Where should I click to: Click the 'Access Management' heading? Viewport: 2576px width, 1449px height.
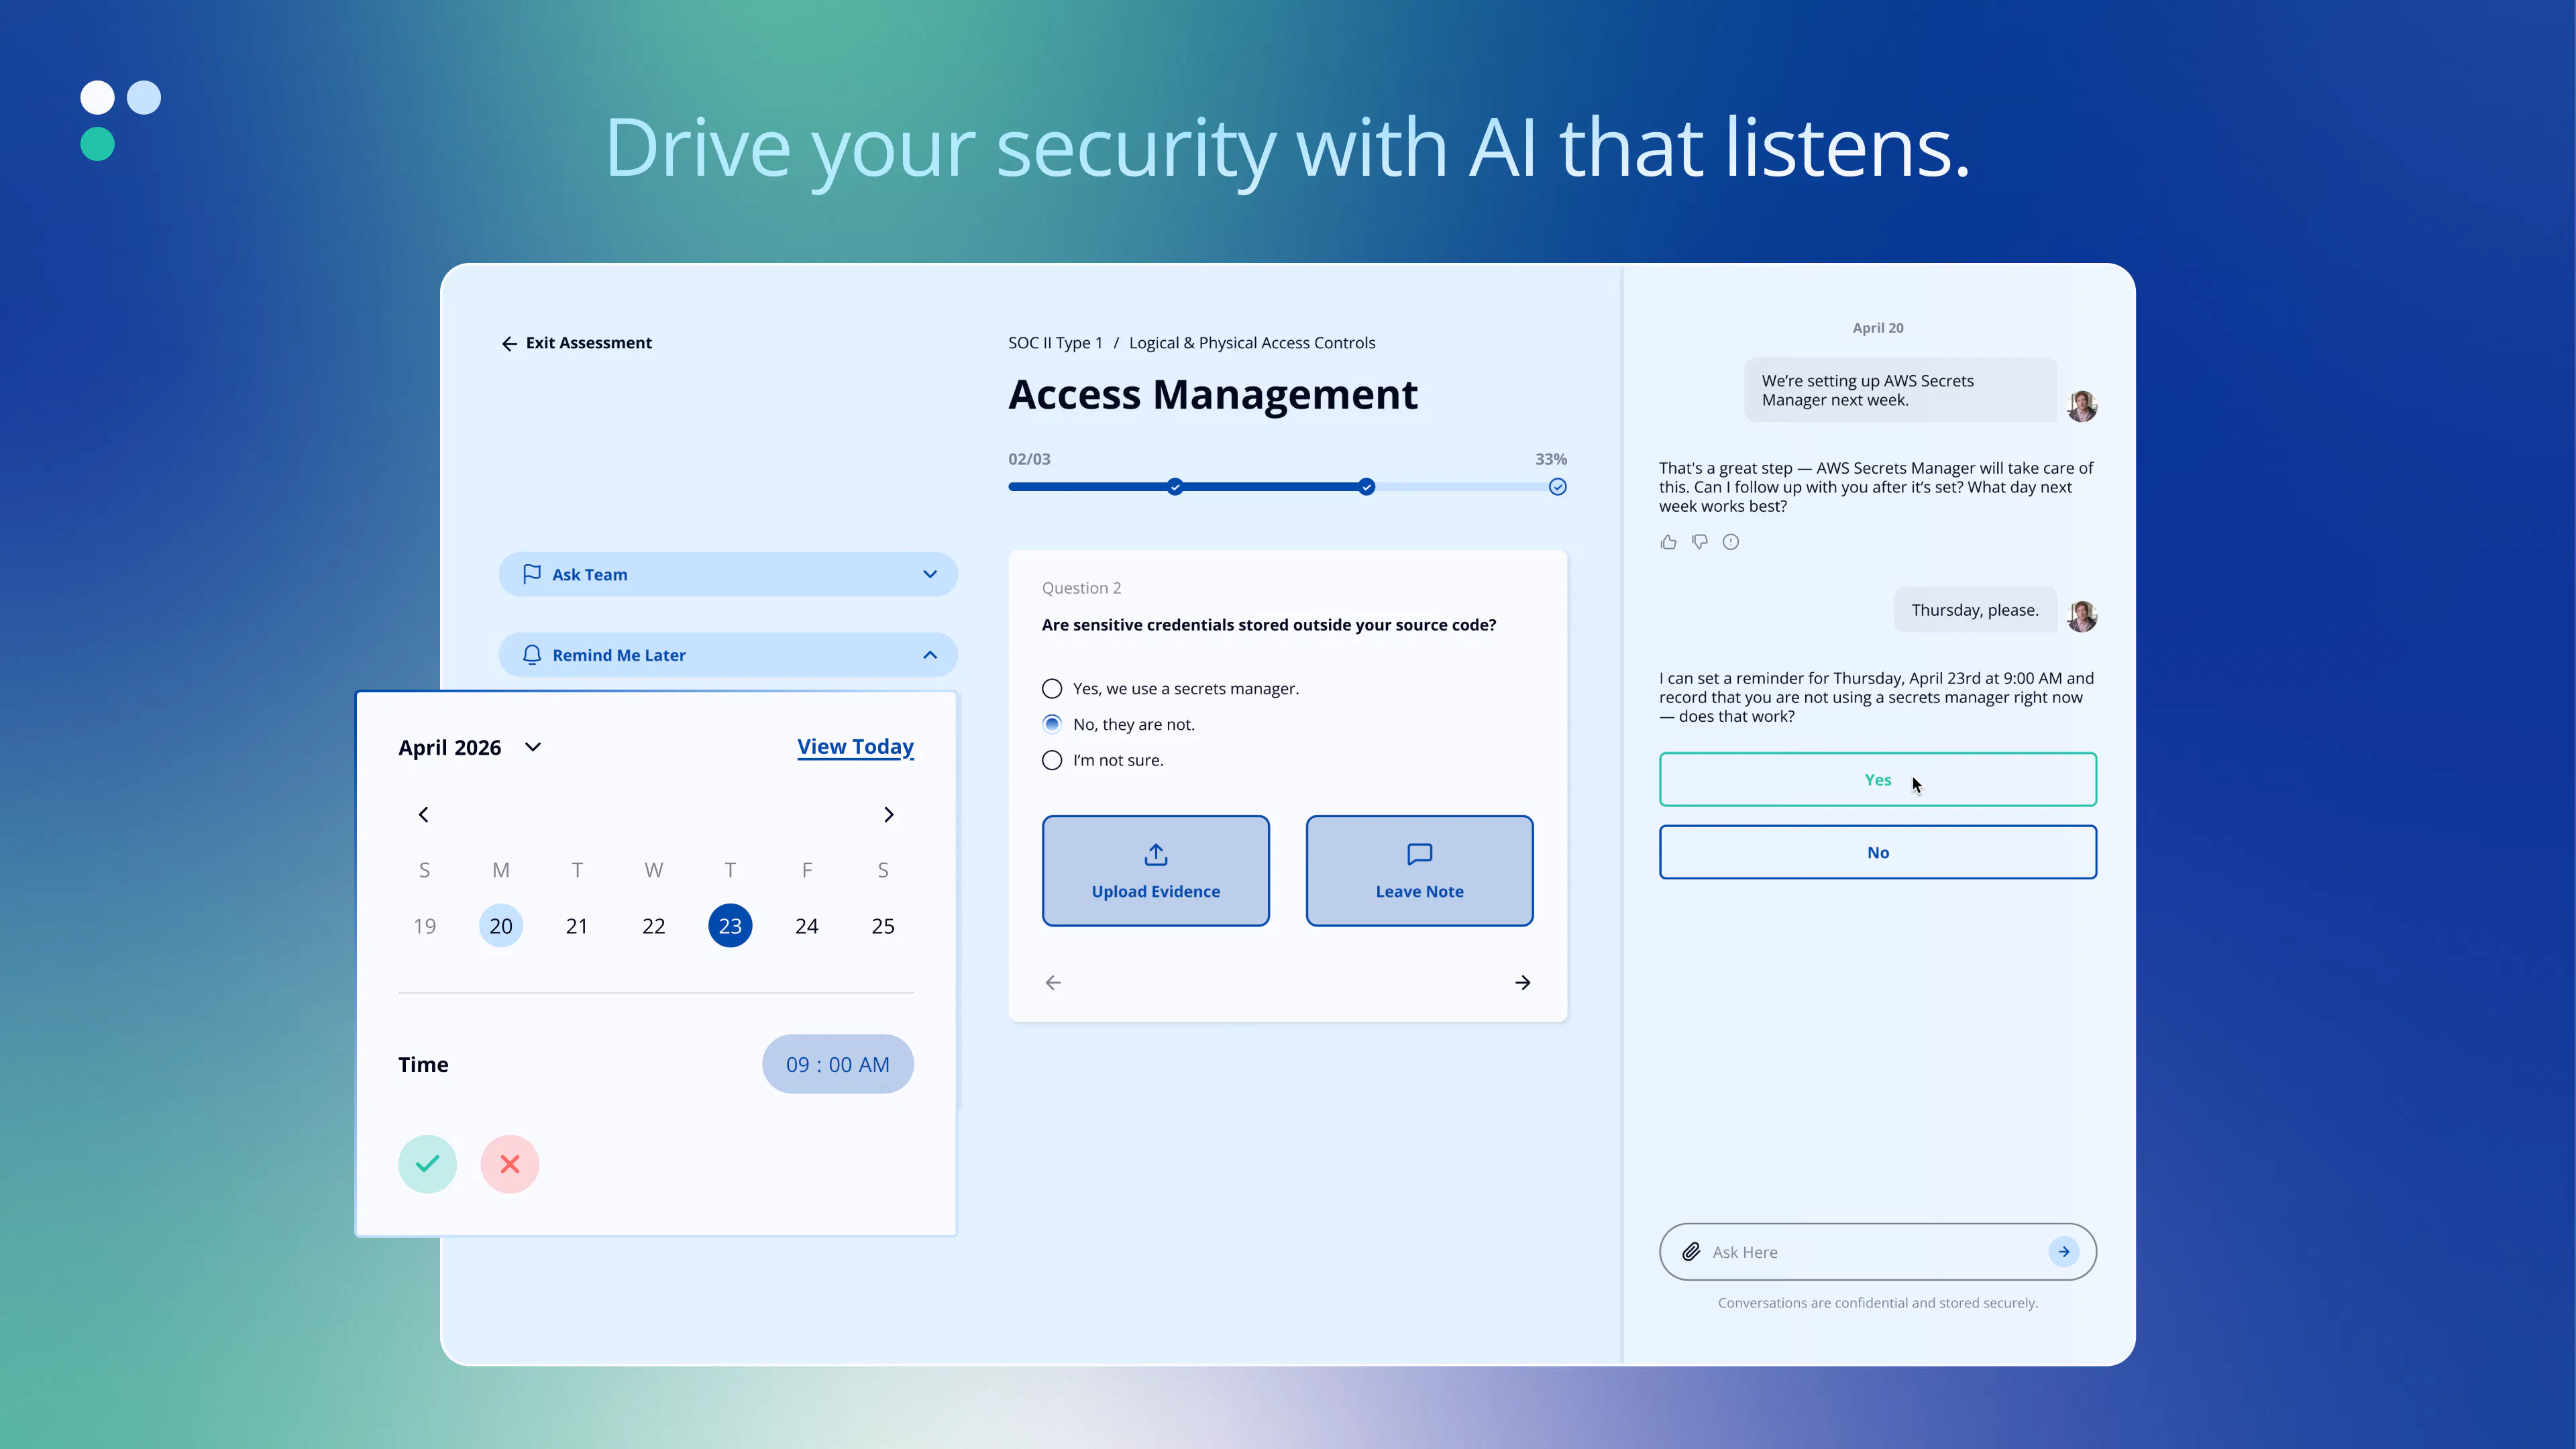(1212, 395)
